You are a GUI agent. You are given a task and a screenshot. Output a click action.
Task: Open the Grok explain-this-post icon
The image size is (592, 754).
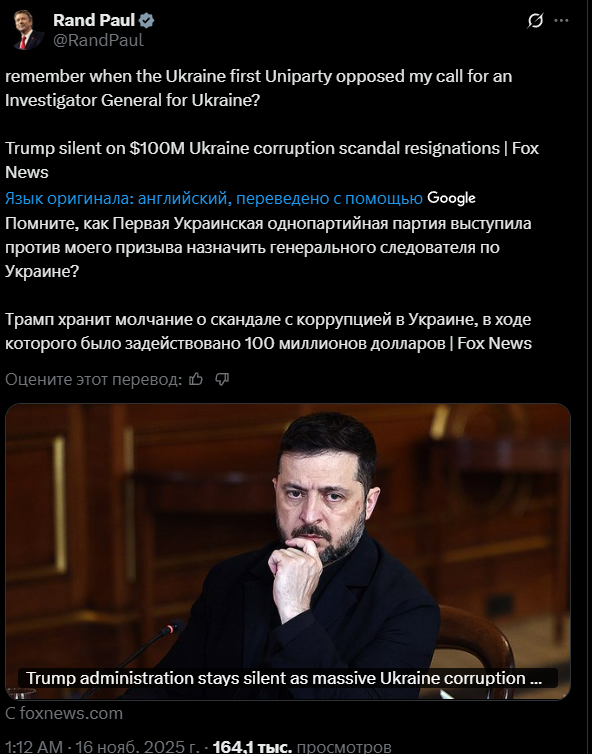point(535,21)
